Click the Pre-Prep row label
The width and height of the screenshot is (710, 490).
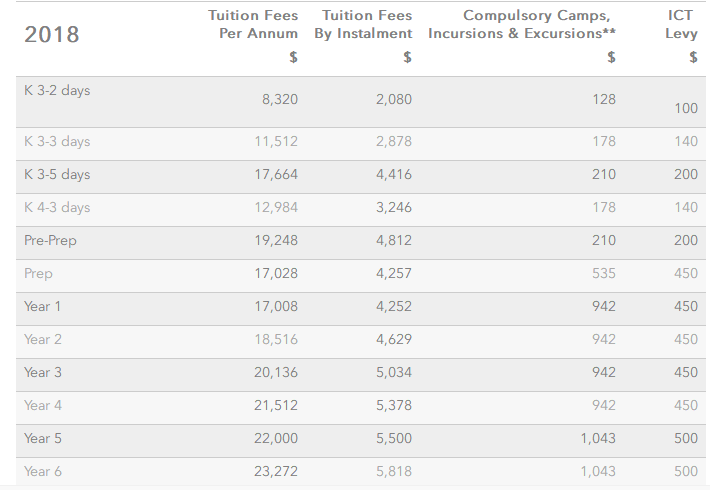[x=50, y=241]
